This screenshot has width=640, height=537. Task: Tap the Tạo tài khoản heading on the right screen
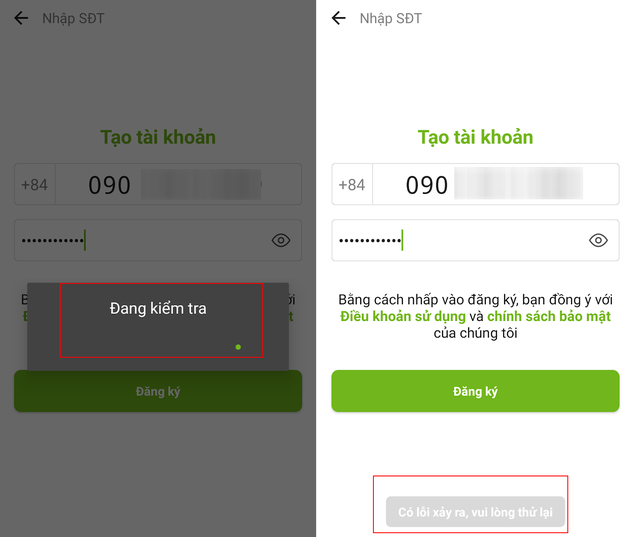475,137
